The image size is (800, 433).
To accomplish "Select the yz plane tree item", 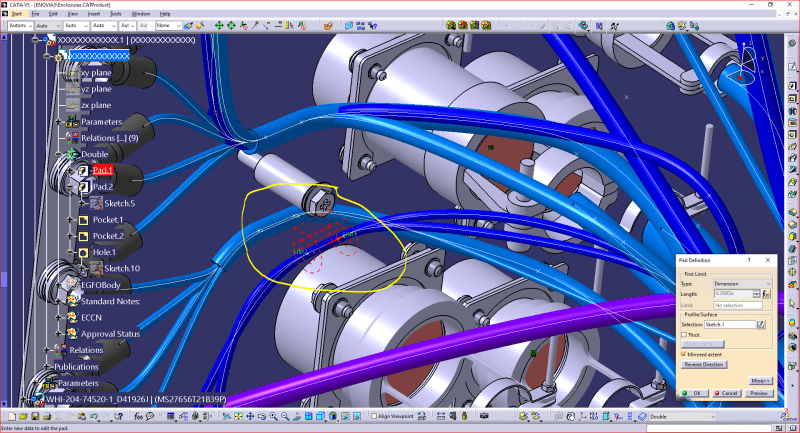I will 96,89.
